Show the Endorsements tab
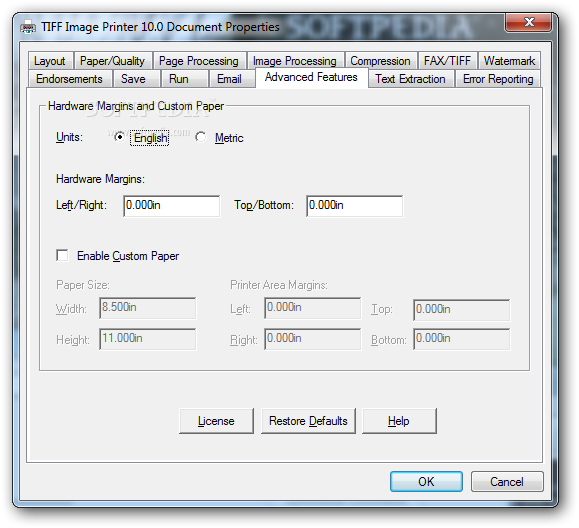579x528 pixels. [69, 79]
